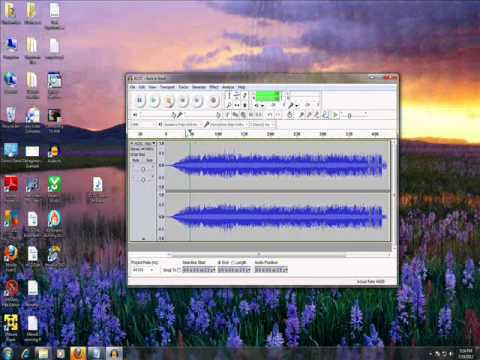Click the Play-at-speed green arrow

click(336, 115)
